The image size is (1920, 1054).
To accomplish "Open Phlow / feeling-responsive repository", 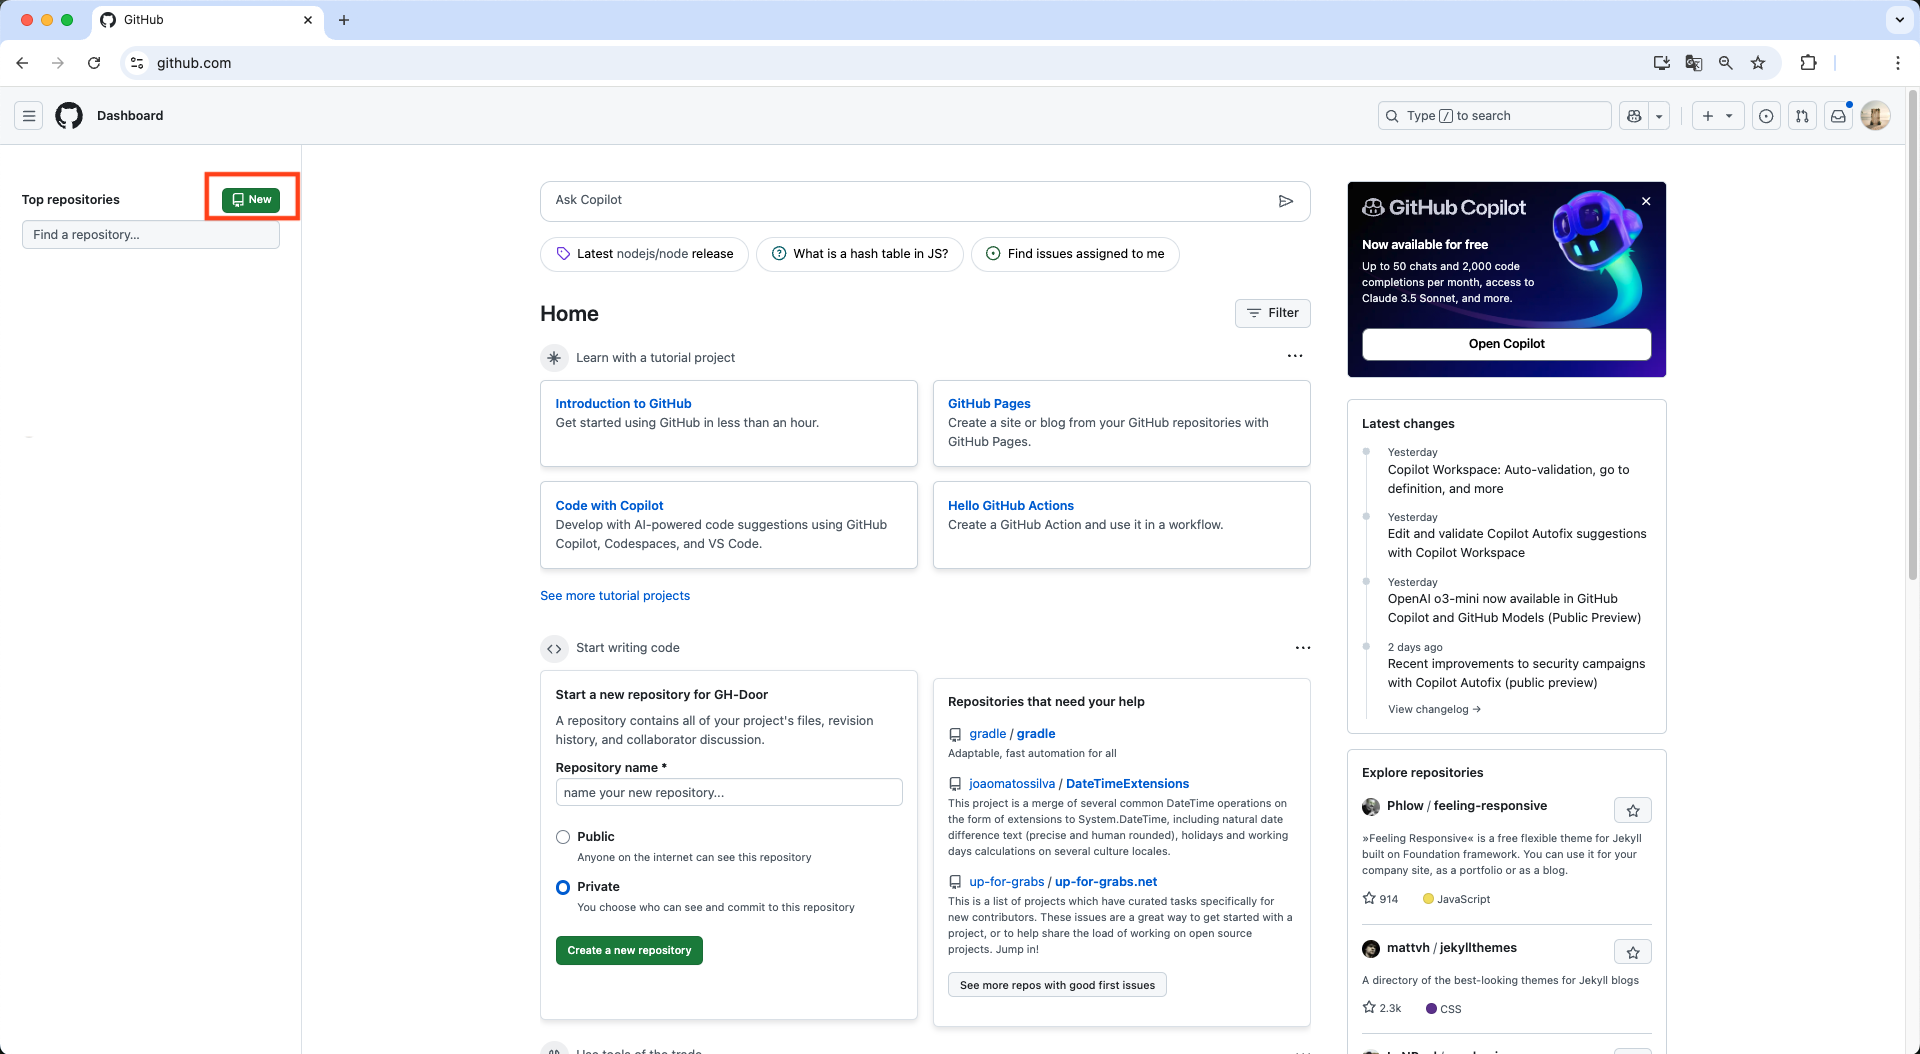I will pyautogui.click(x=1467, y=806).
